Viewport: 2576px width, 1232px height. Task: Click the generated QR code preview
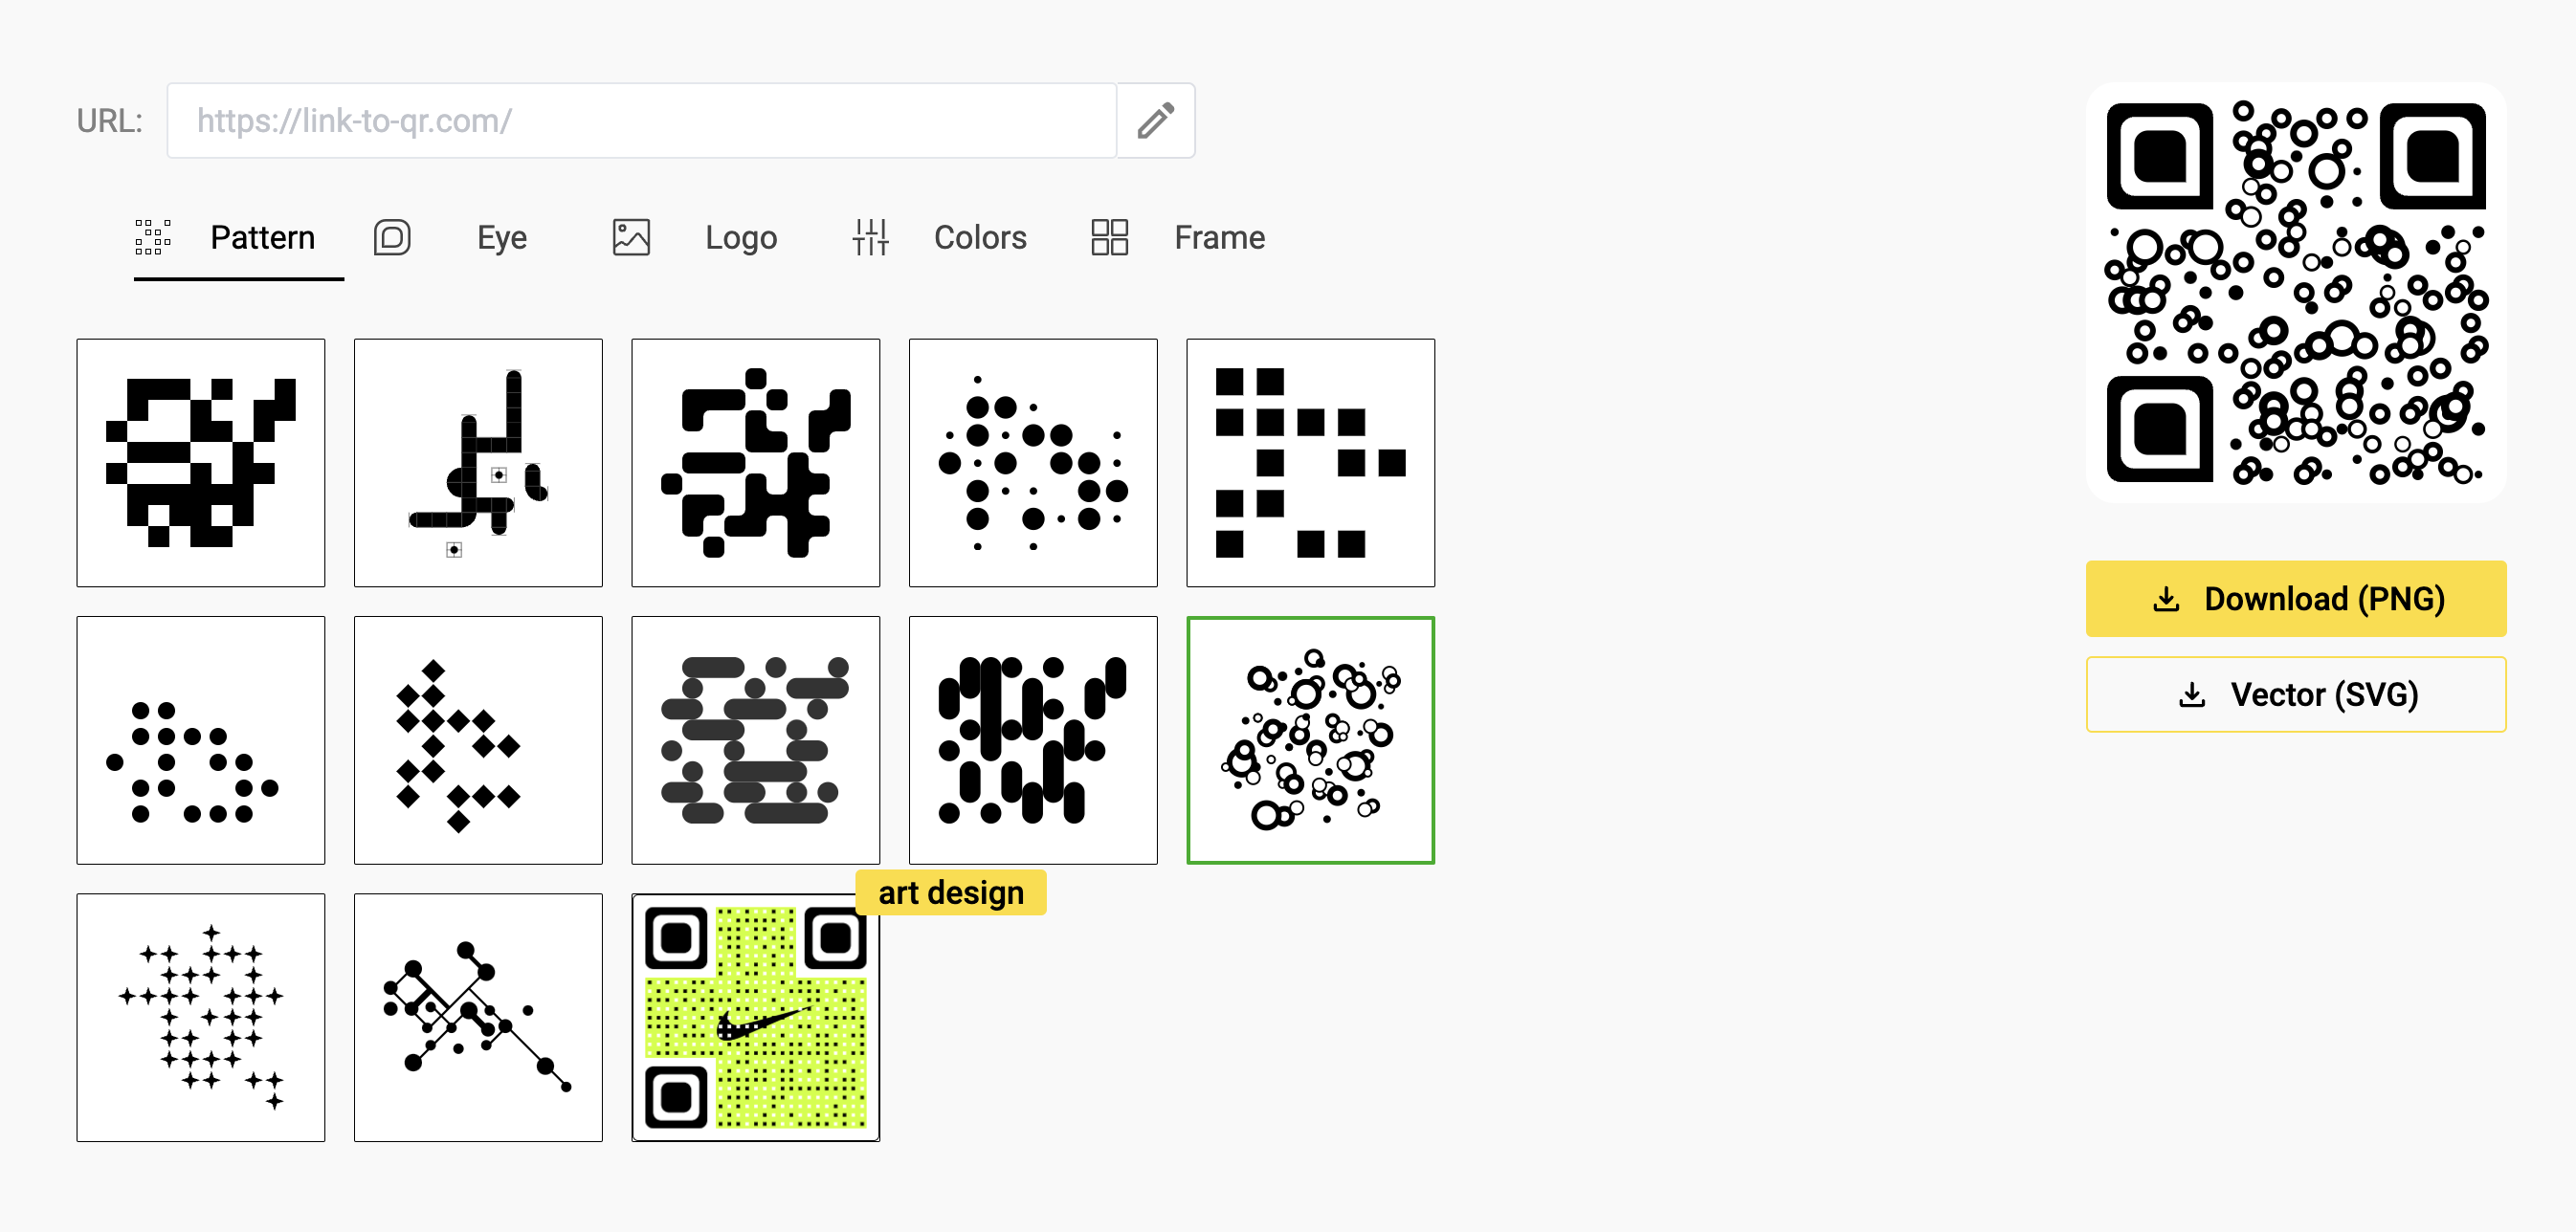2296,293
